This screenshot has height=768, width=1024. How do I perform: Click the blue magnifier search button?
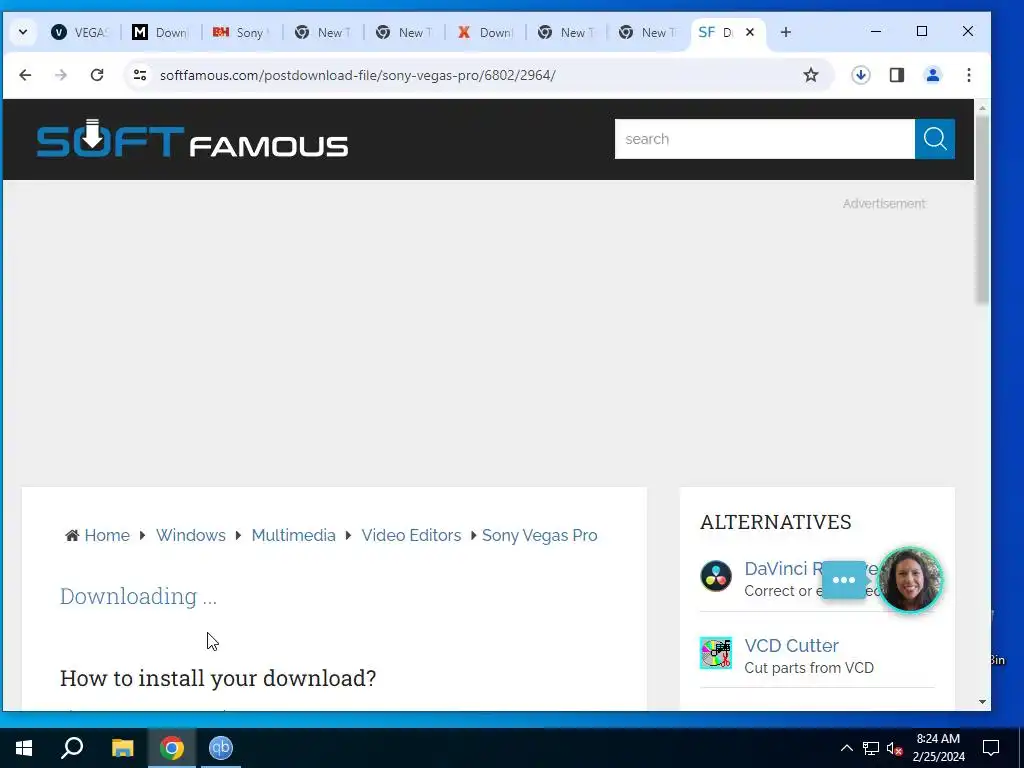click(x=935, y=138)
